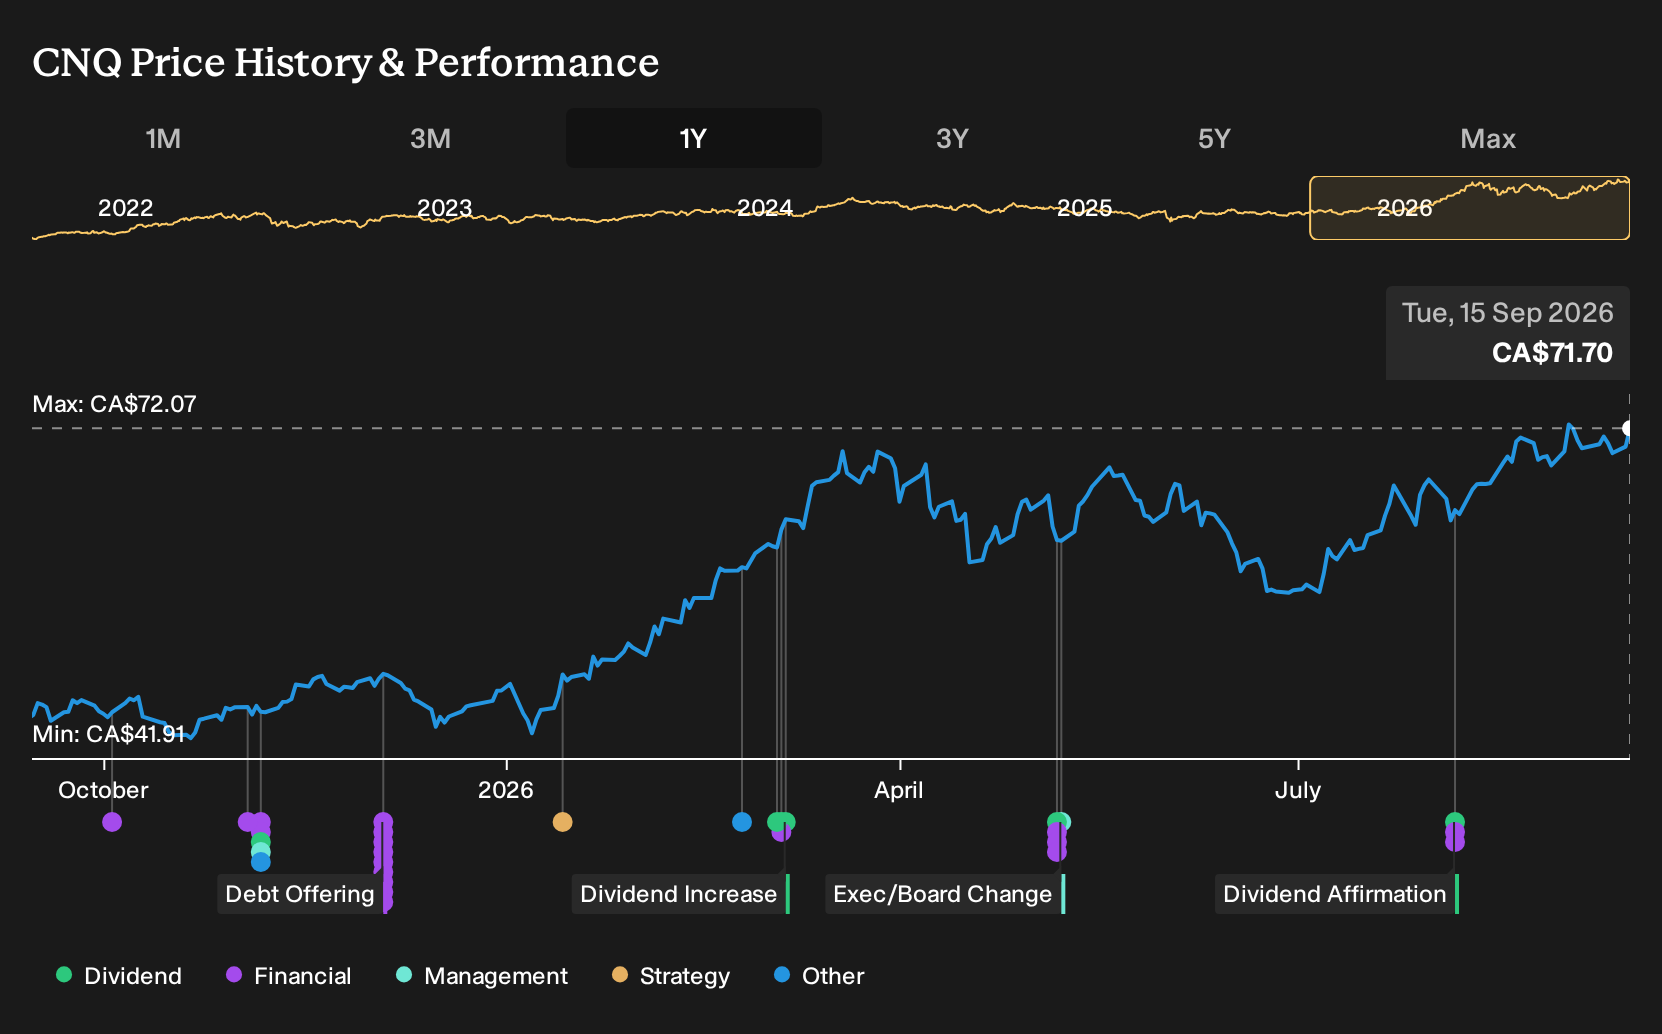This screenshot has height=1034, width=1662.
Task: Click the orange Strategy event dot after 2026
Action: [x=563, y=822]
